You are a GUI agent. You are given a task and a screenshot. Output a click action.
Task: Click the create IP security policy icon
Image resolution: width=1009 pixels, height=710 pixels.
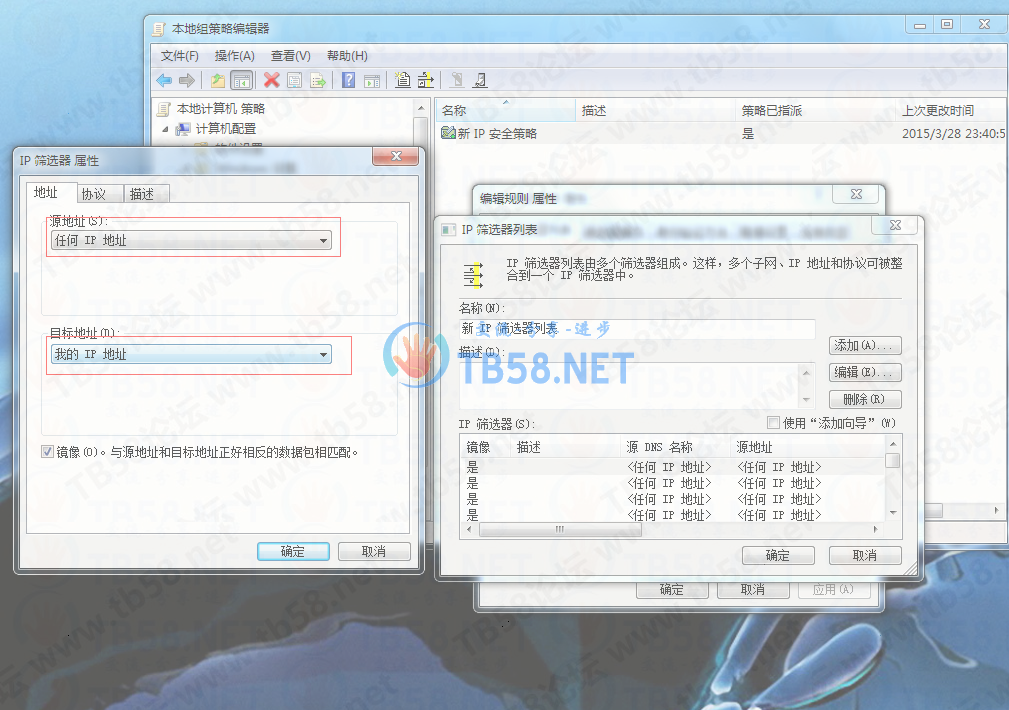coord(403,81)
